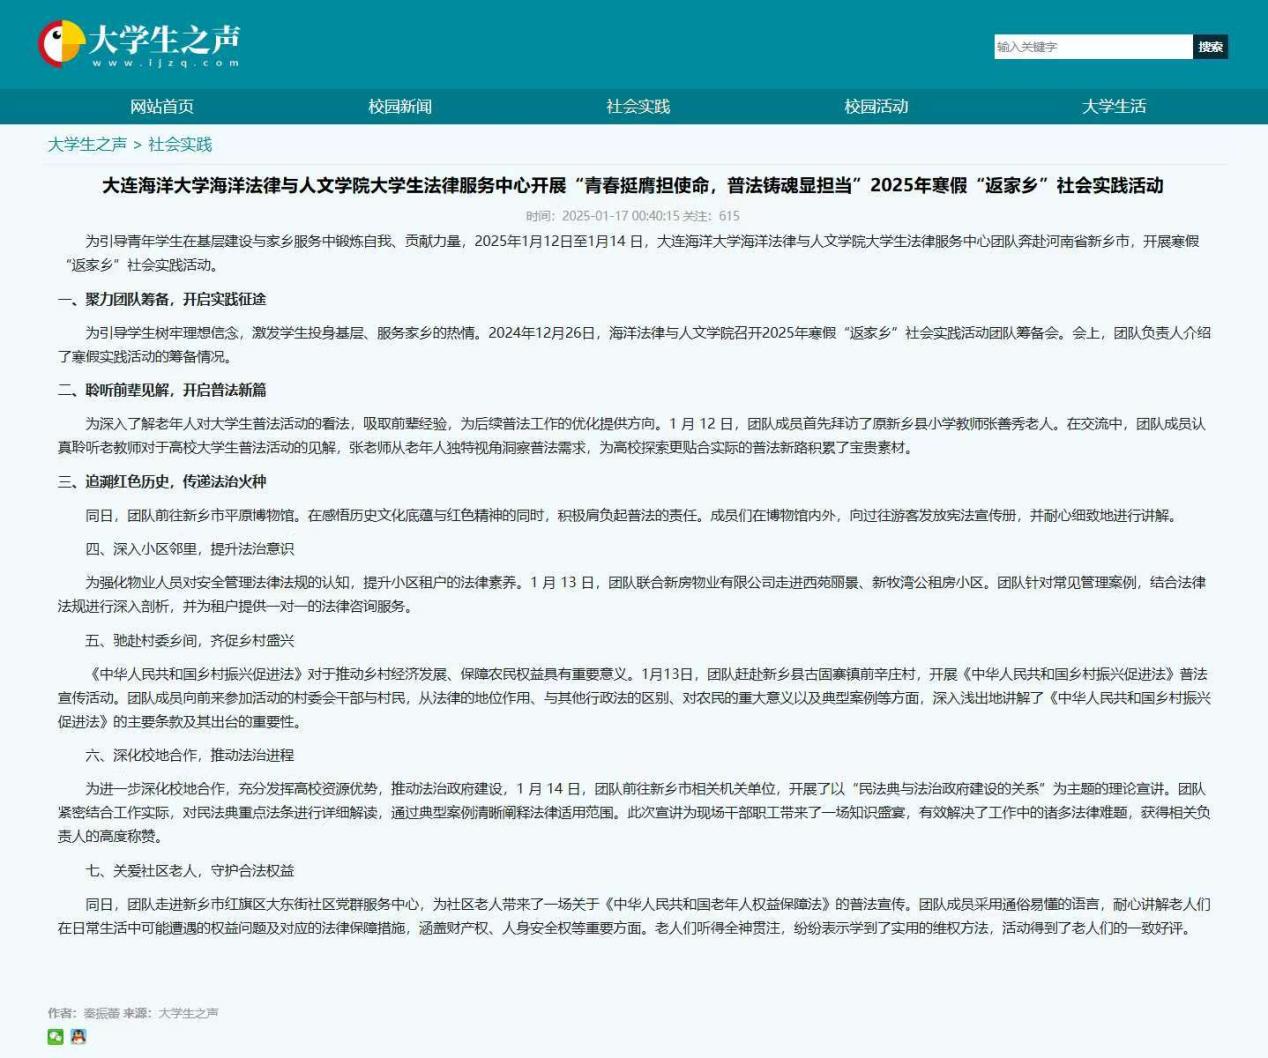Click the author name 秦振蕾 at the bottom
1268x1058 pixels.
pos(101,1013)
